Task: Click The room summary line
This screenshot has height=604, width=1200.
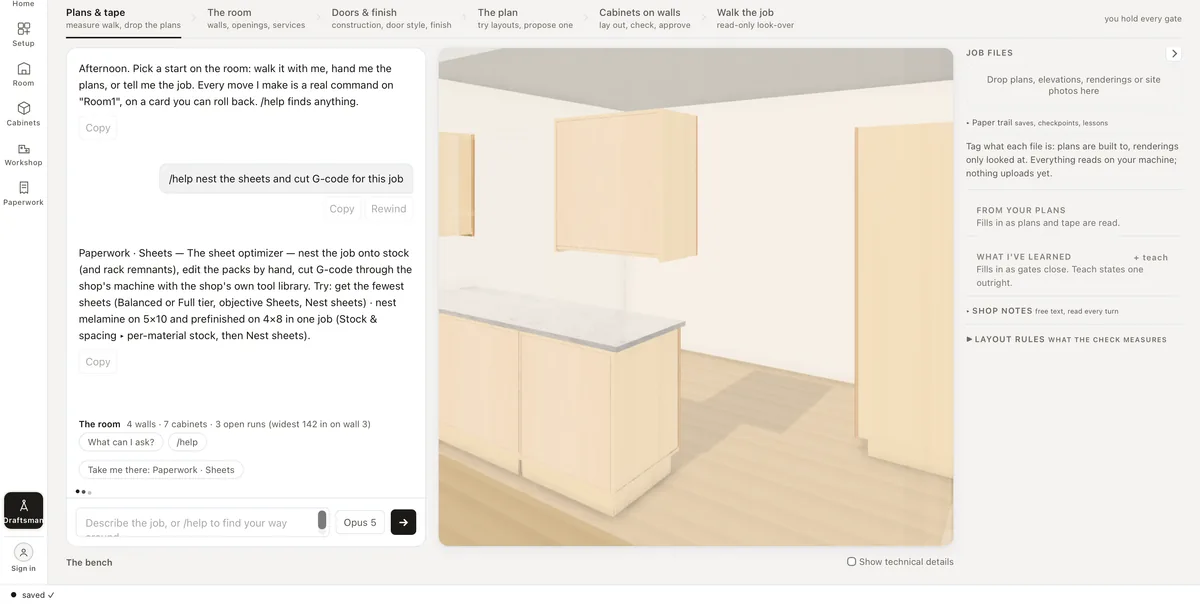Action: pyautogui.click(x=225, y=424)
